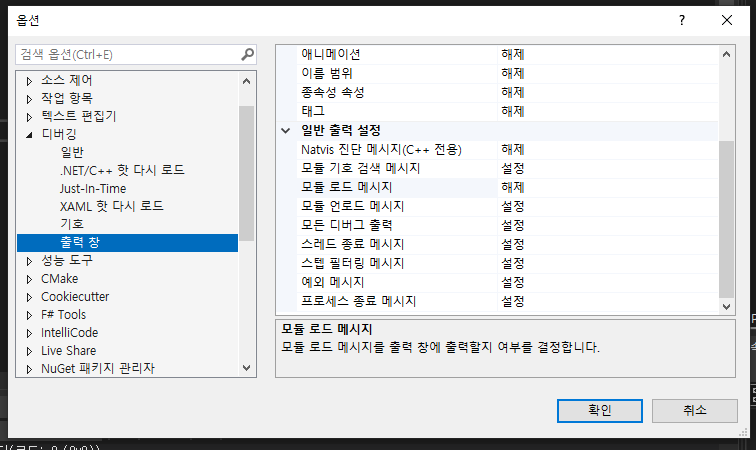Click tree scrollbar down arrow
This screenshot has width=756, height=450.
point(246,368)
